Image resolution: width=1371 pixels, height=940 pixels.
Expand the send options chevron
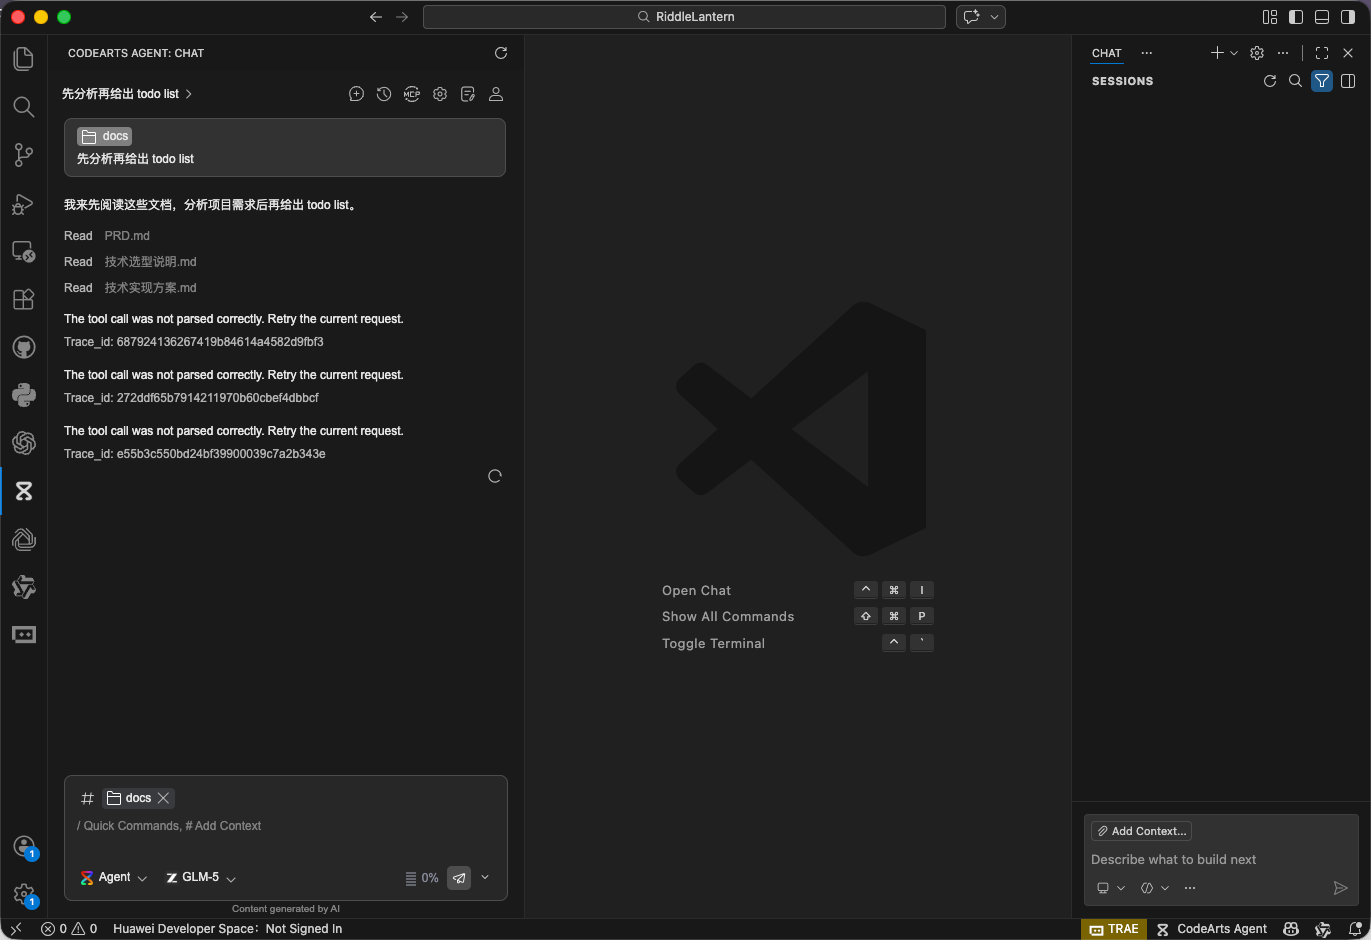[x=485, y=878]
